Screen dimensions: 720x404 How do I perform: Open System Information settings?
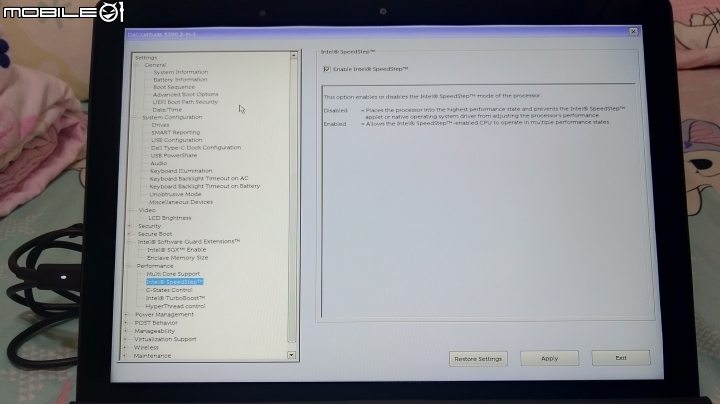click(180, 72)
